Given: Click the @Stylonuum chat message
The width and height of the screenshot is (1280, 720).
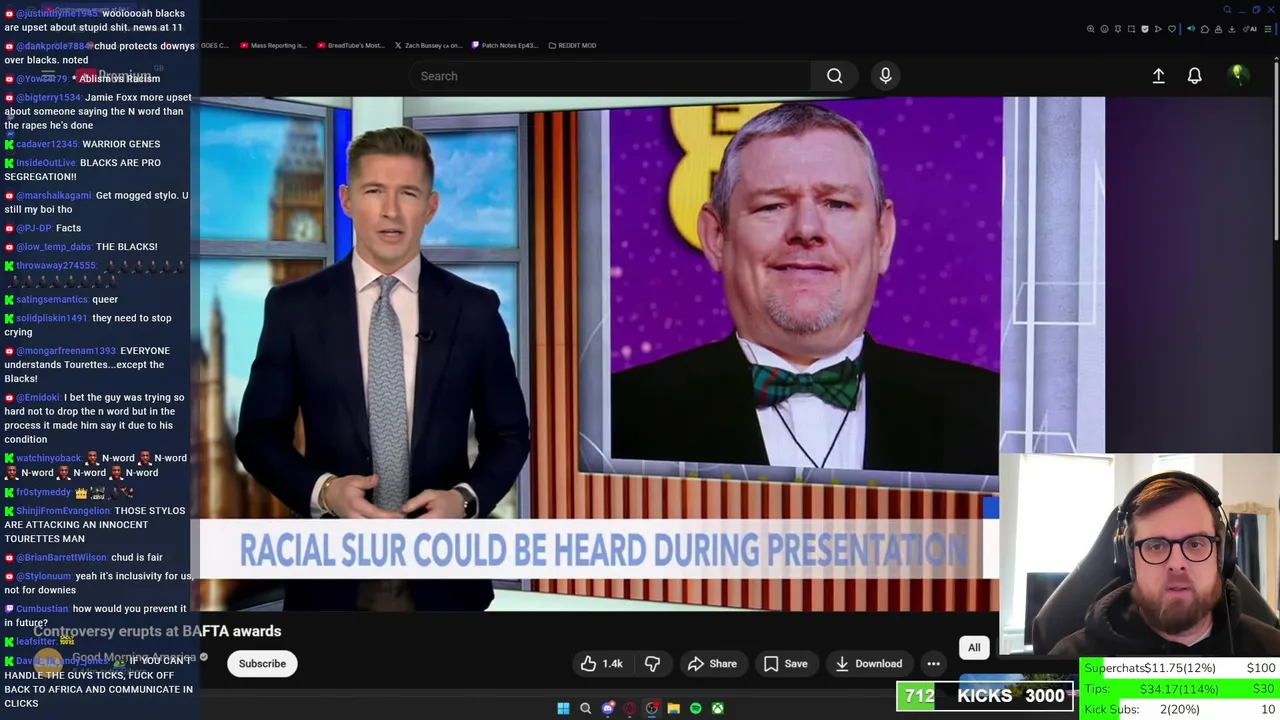Looking at the screenshot, I should coord(98,583).
